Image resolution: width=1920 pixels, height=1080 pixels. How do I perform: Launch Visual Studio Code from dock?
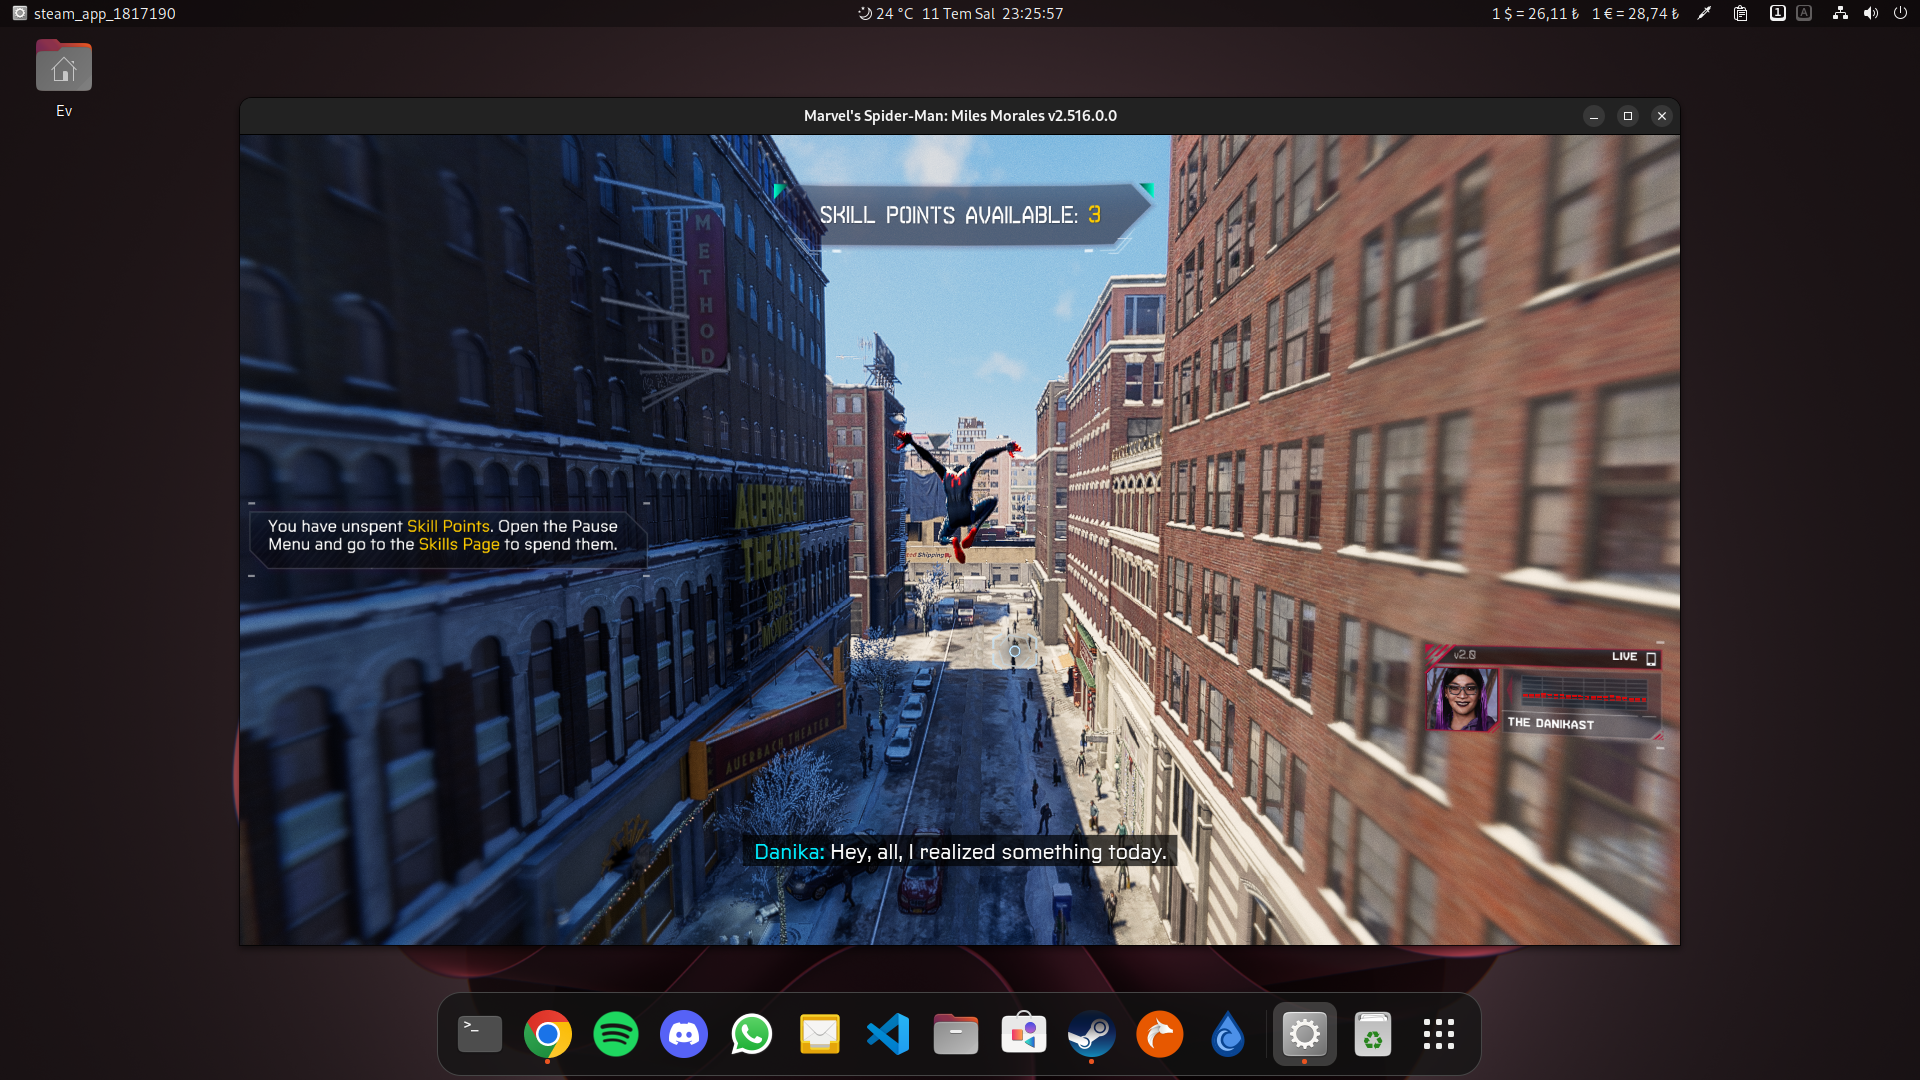point(888,1034)
